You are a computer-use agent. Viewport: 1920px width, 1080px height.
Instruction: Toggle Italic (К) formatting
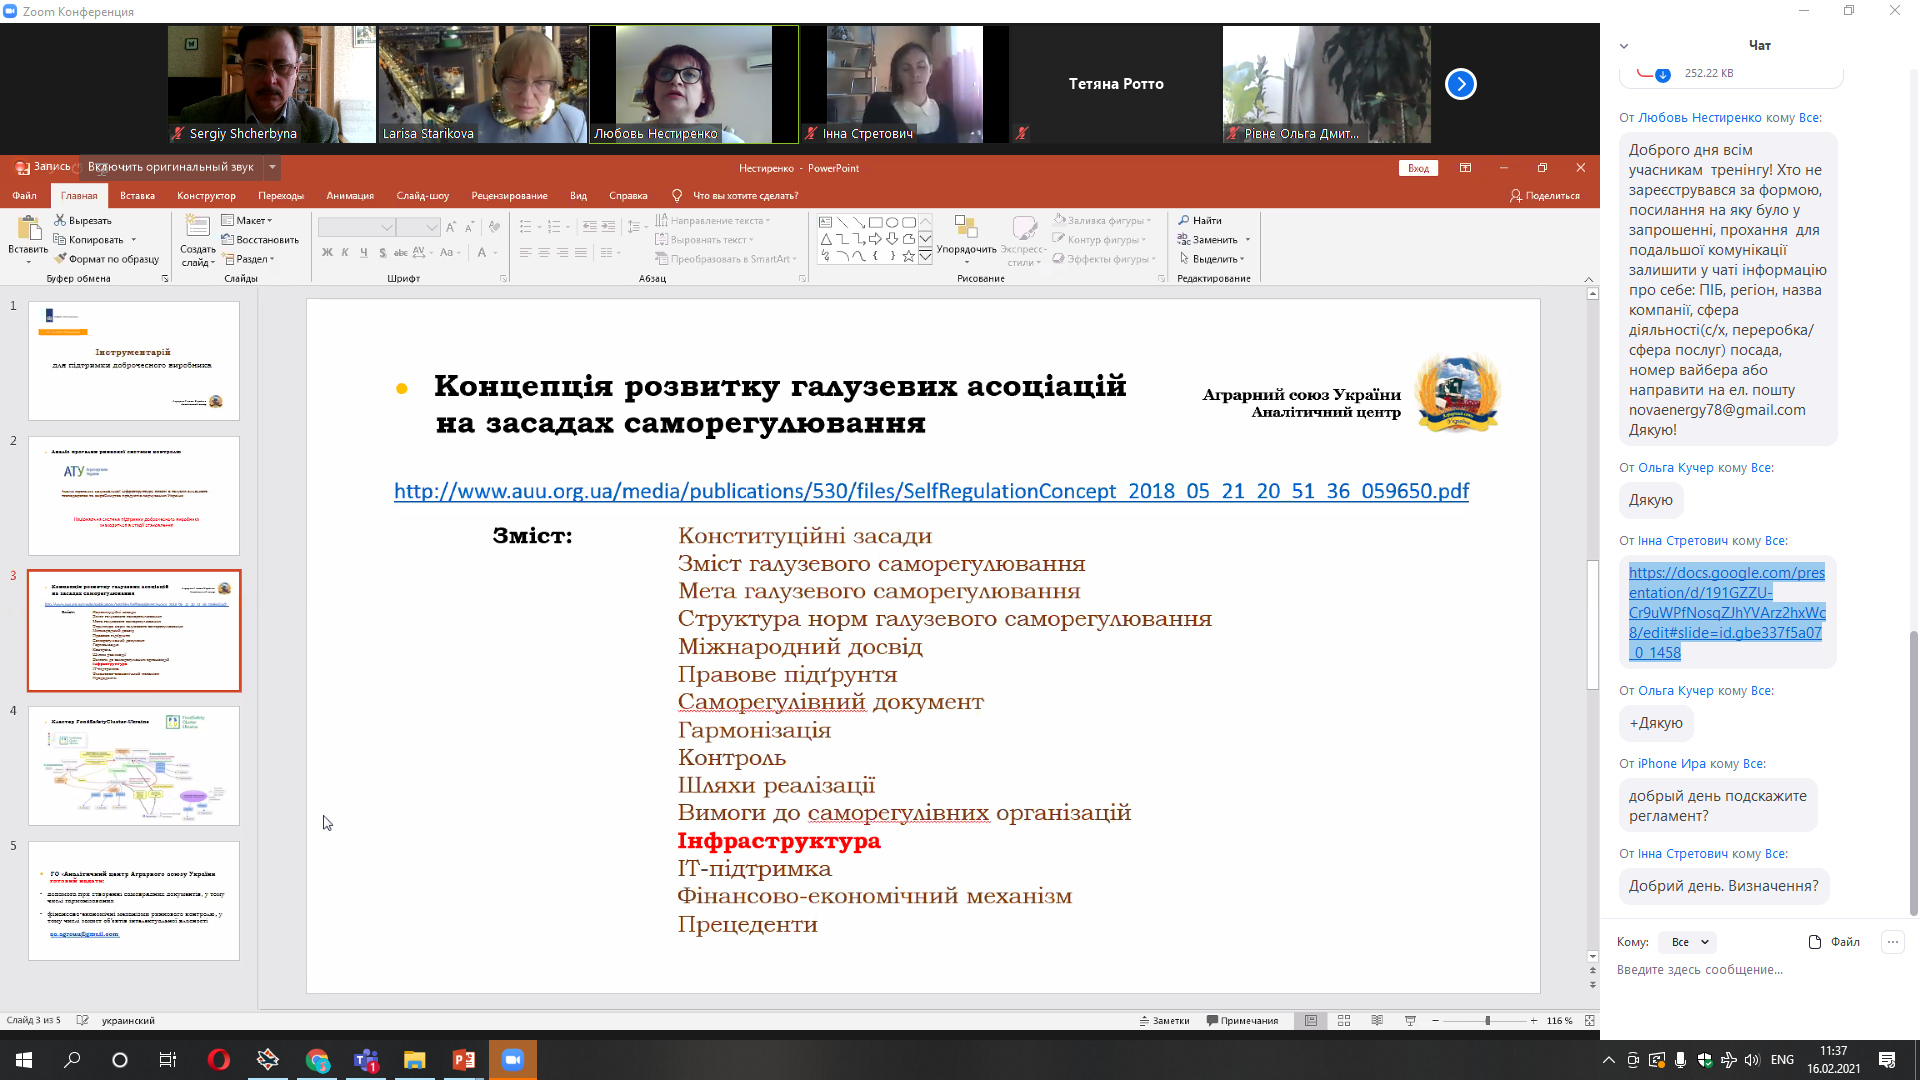click(345, 253)
